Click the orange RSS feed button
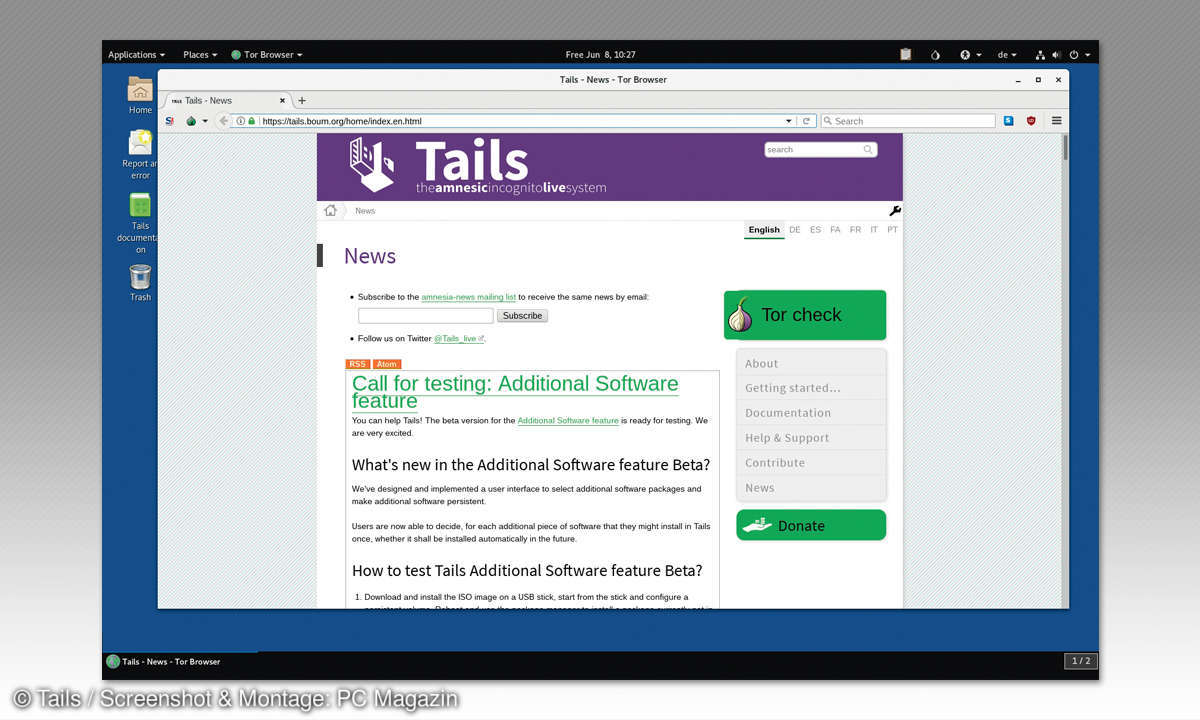Screen dimensions: 1200x720 coord(357,364)
